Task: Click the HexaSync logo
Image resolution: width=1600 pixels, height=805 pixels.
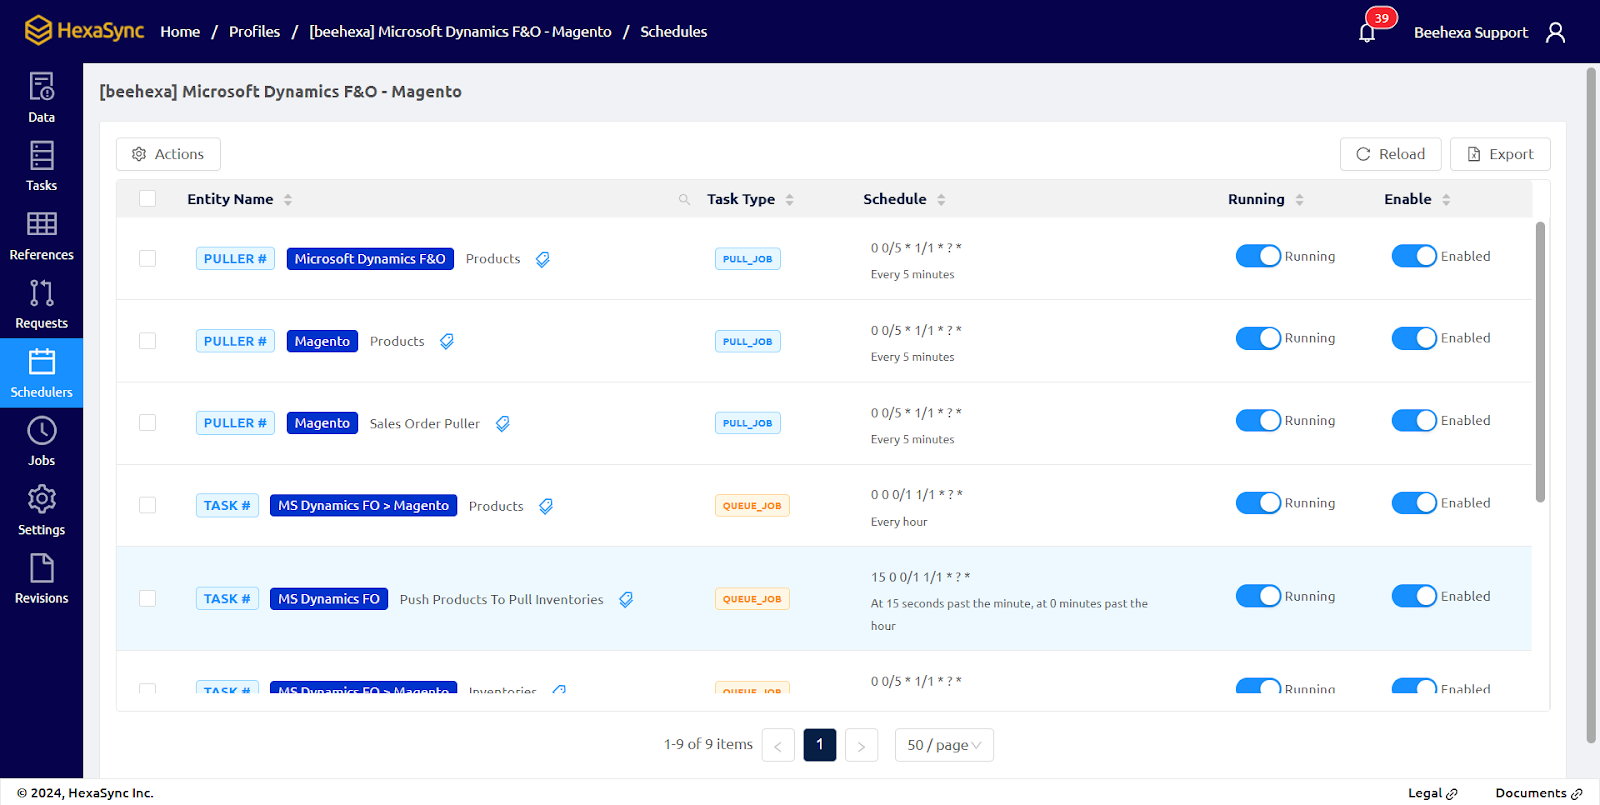Action: coord(84,31)
